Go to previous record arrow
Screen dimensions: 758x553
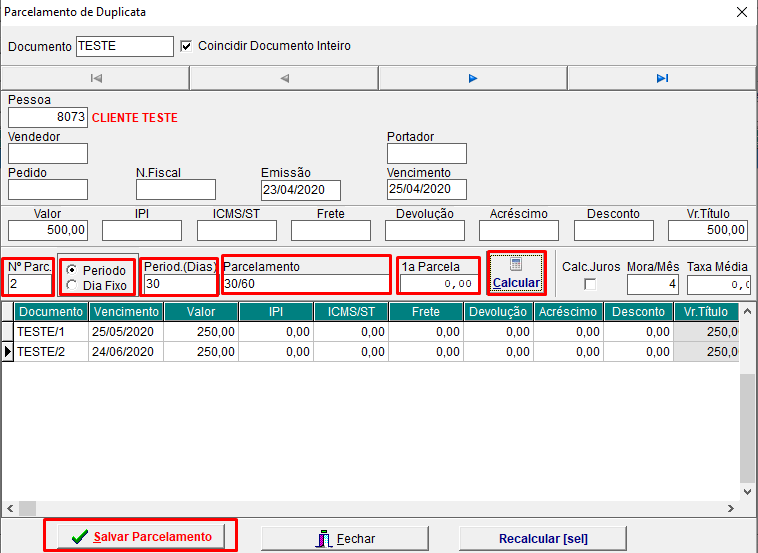pyautogui.click(x=284, y=78)
